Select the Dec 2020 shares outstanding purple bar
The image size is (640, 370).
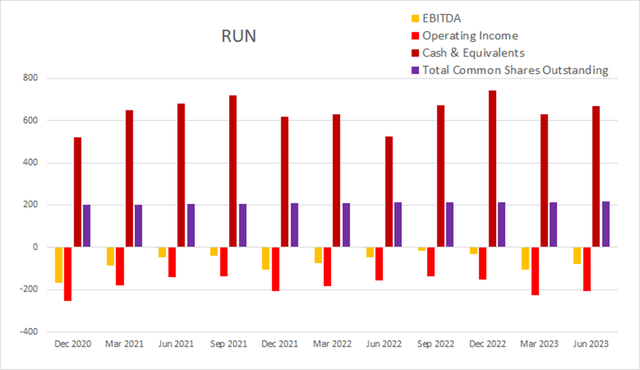tap(87, 226)
